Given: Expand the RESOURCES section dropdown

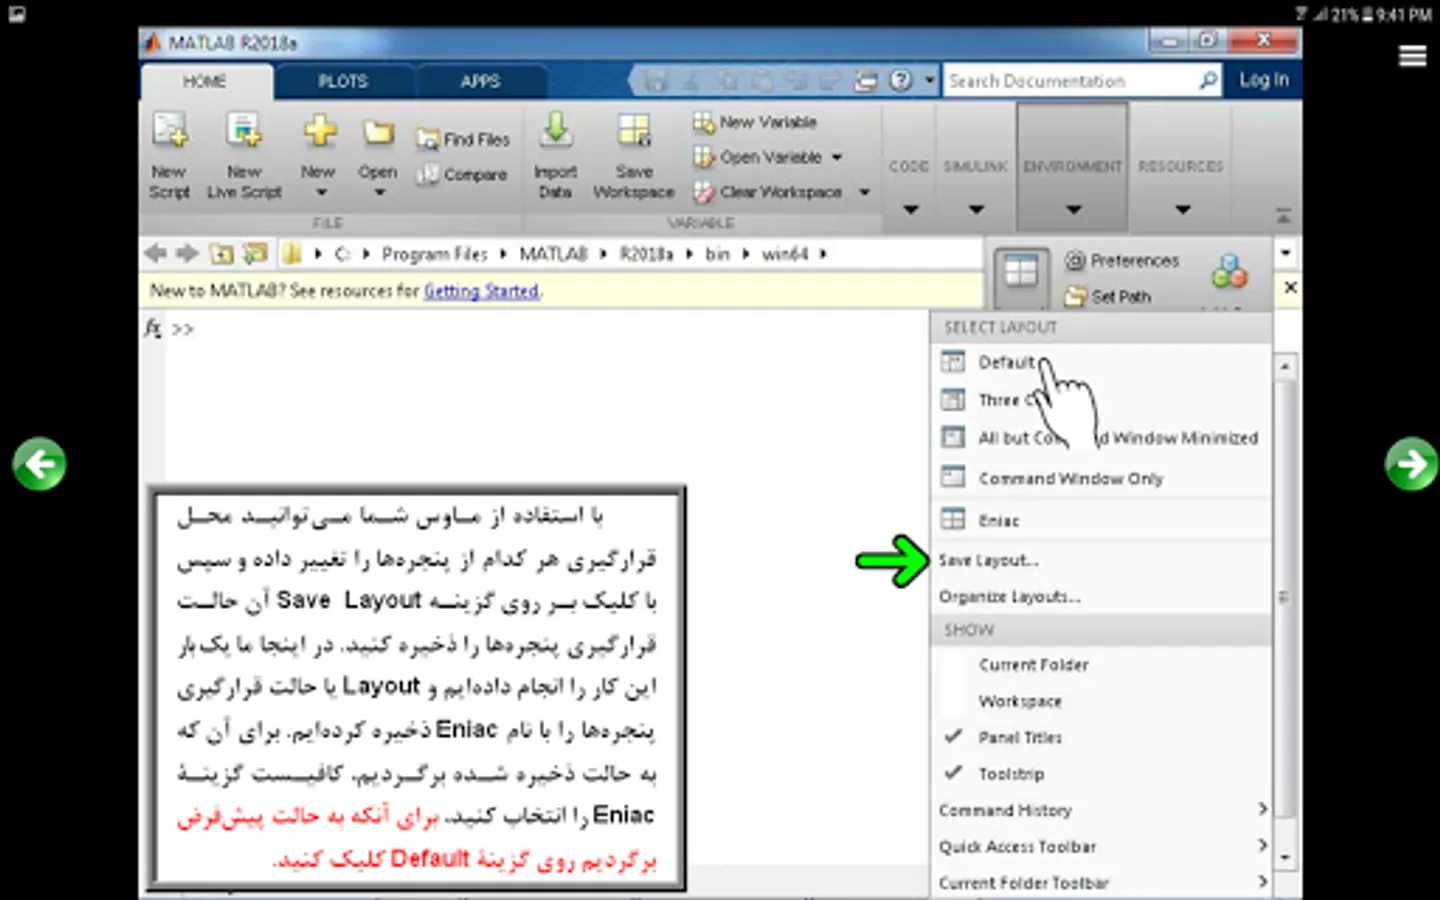Looking at the screenshot, I should 1182,209.
